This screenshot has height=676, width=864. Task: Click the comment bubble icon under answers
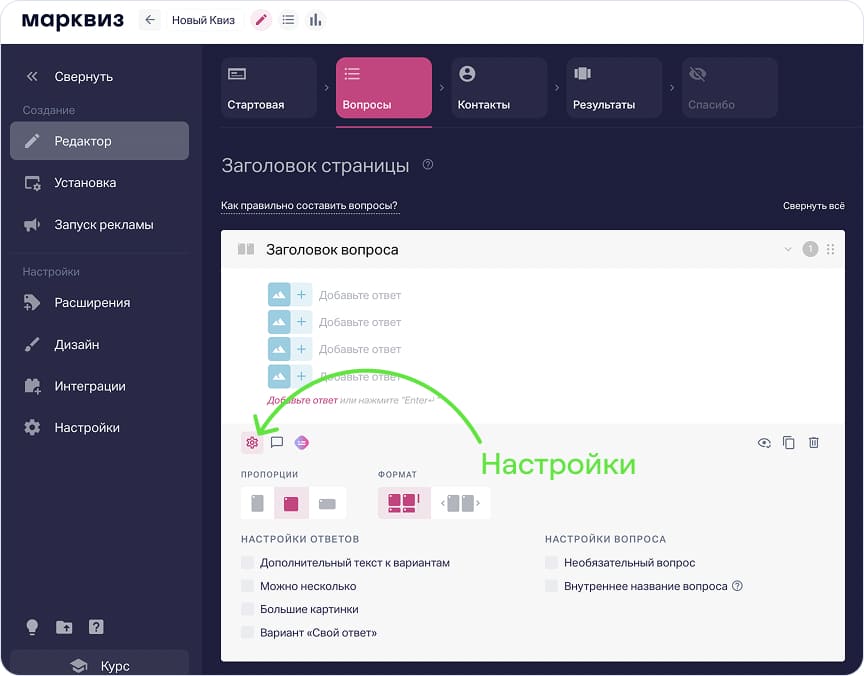click(x=277, y=442)
